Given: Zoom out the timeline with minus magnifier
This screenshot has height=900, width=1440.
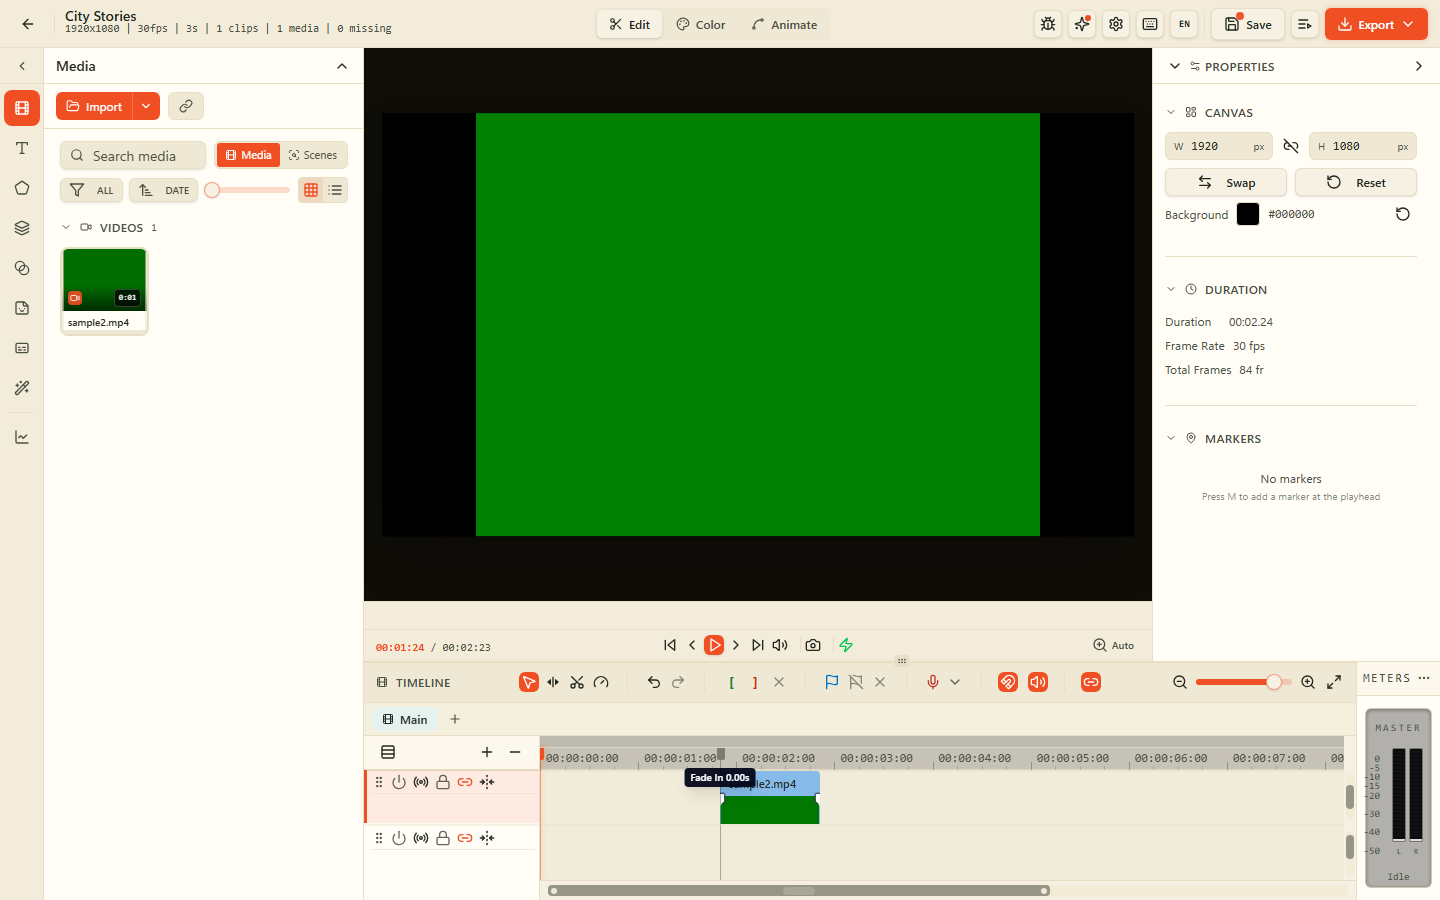Looking at the screenshot, I should pyautogui.click(x=1180, y=682).
